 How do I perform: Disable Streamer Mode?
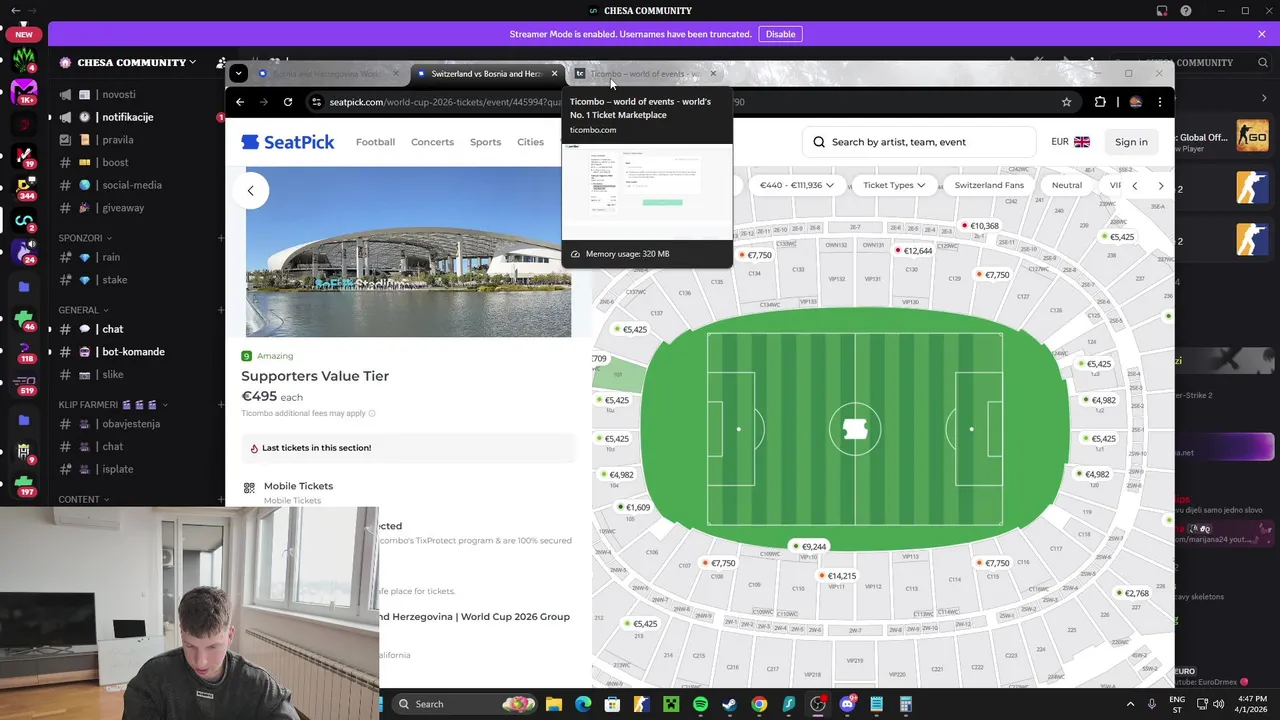pyautogui.click(x=780, y=34)
